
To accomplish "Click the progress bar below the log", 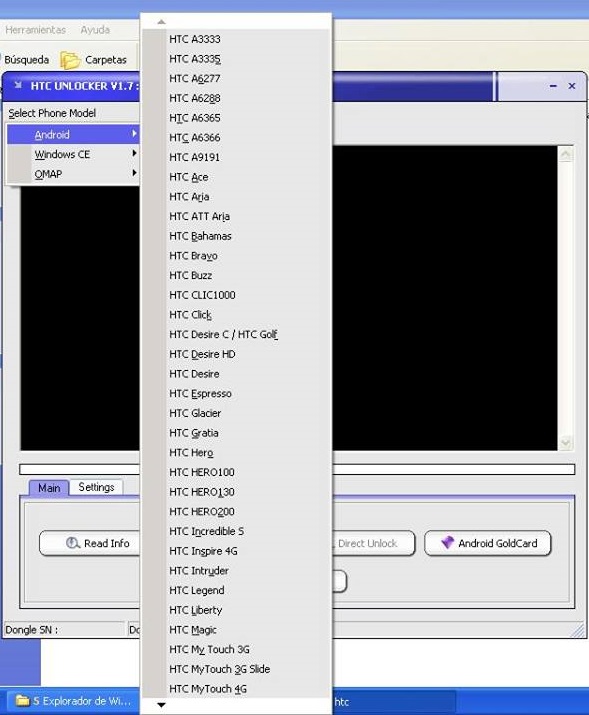I will tap(297, 469).
